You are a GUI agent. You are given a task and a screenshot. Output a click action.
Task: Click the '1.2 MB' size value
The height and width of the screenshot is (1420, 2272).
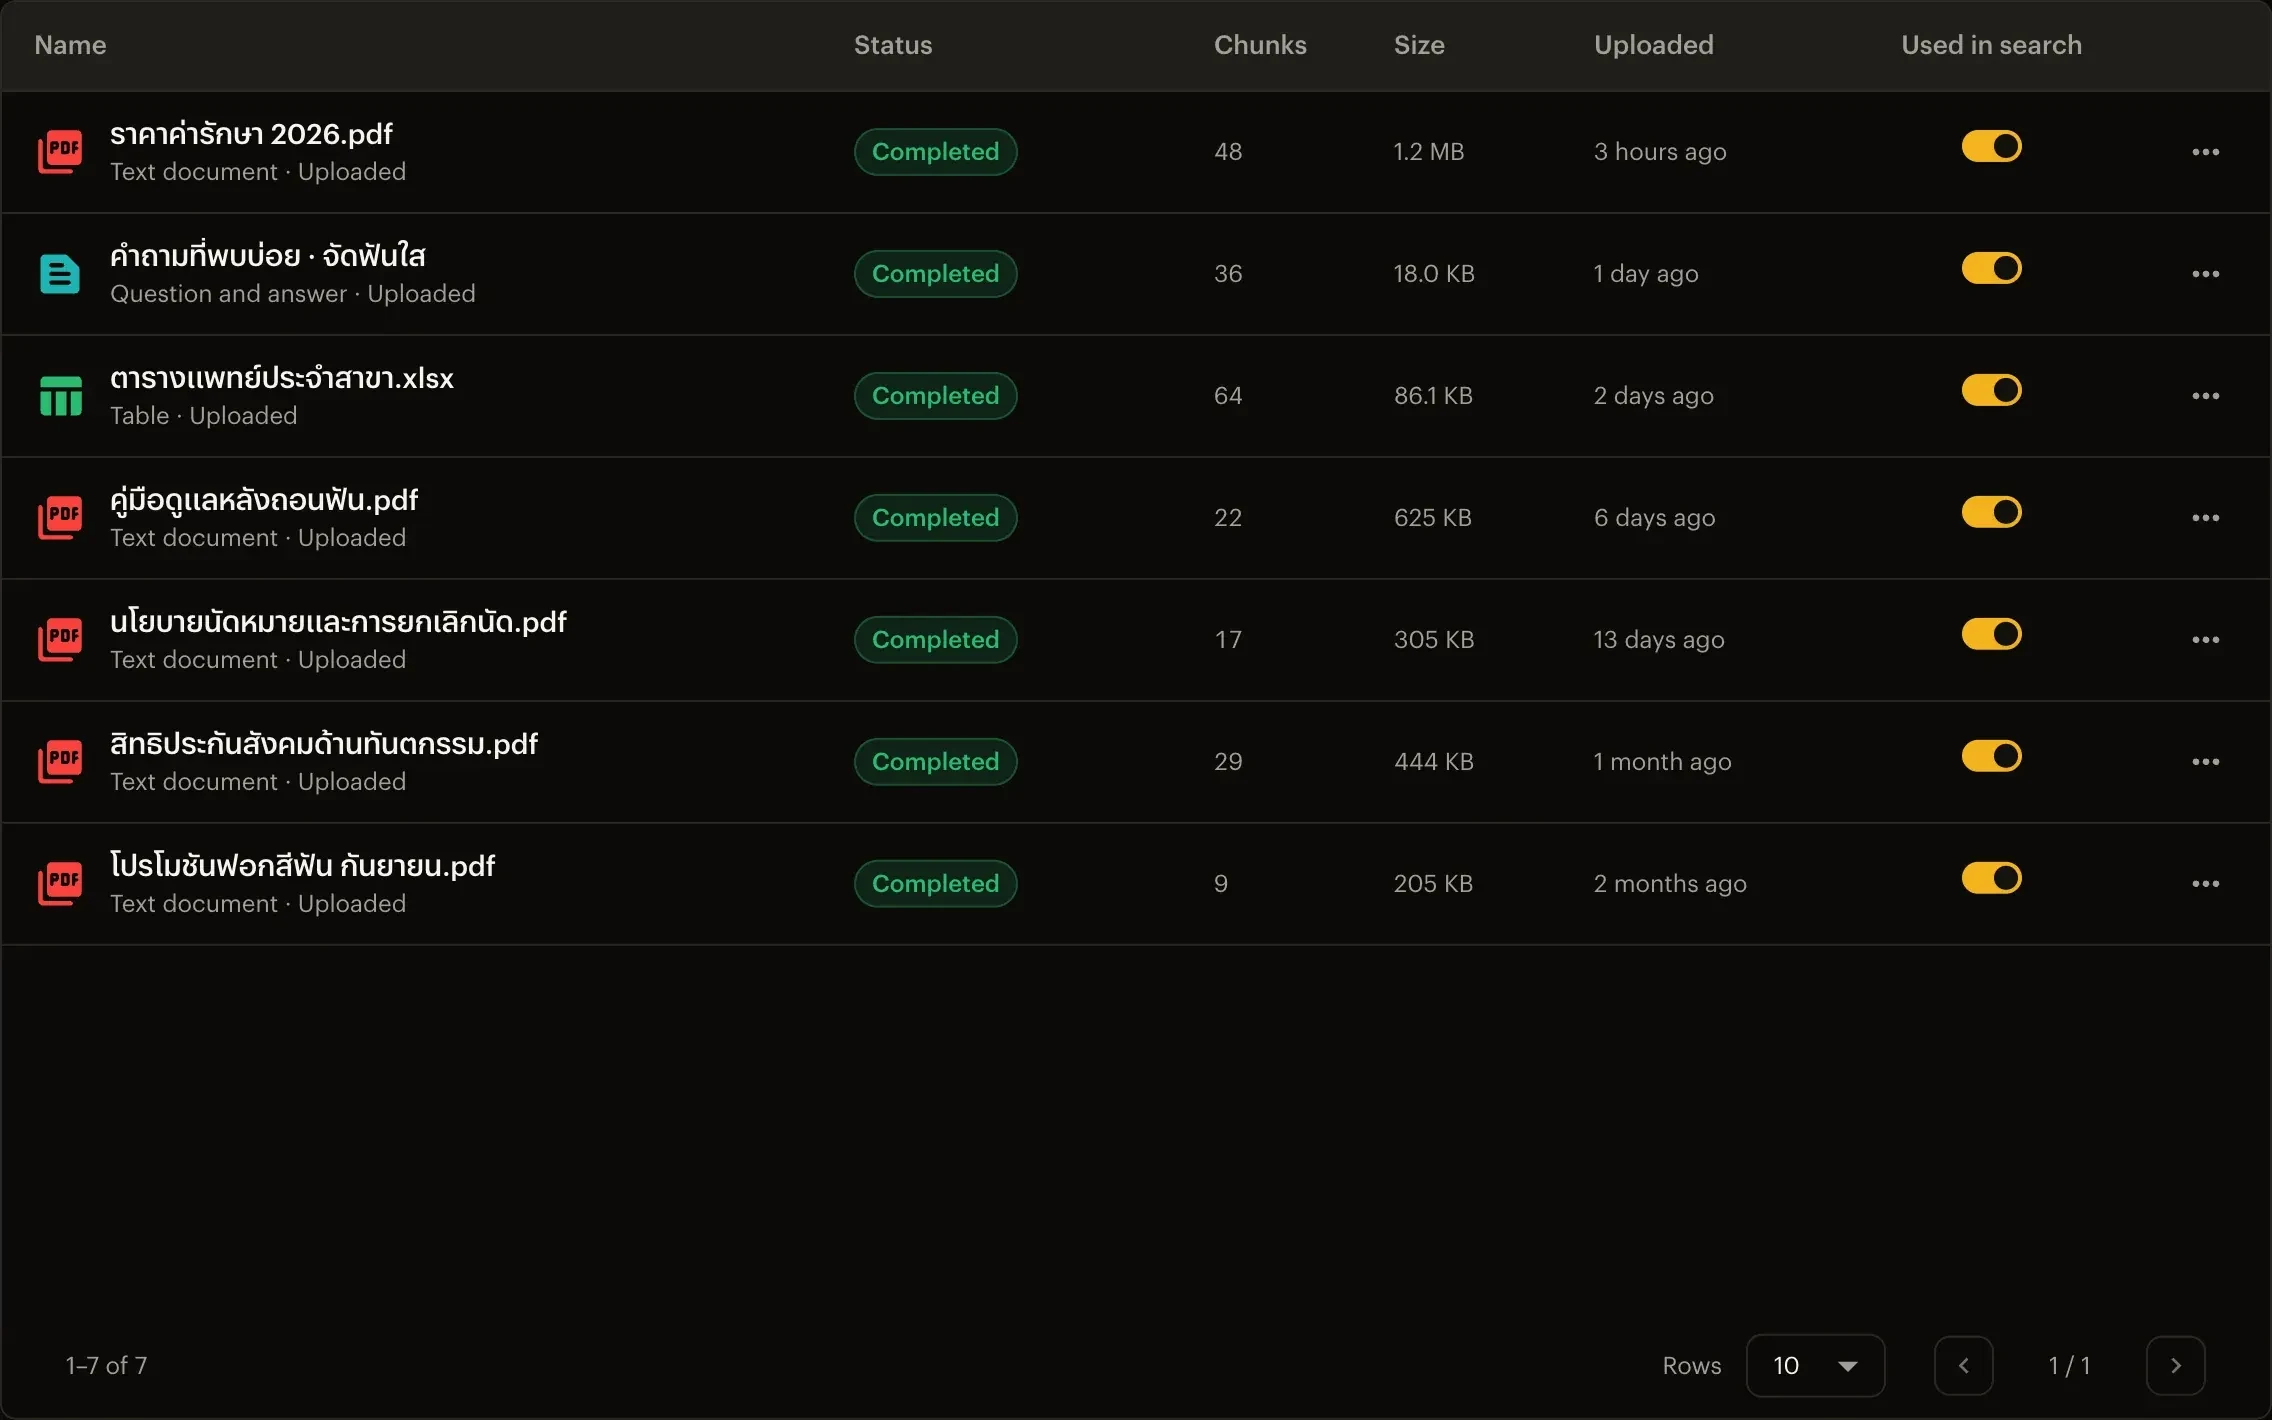click(1429, 152)
